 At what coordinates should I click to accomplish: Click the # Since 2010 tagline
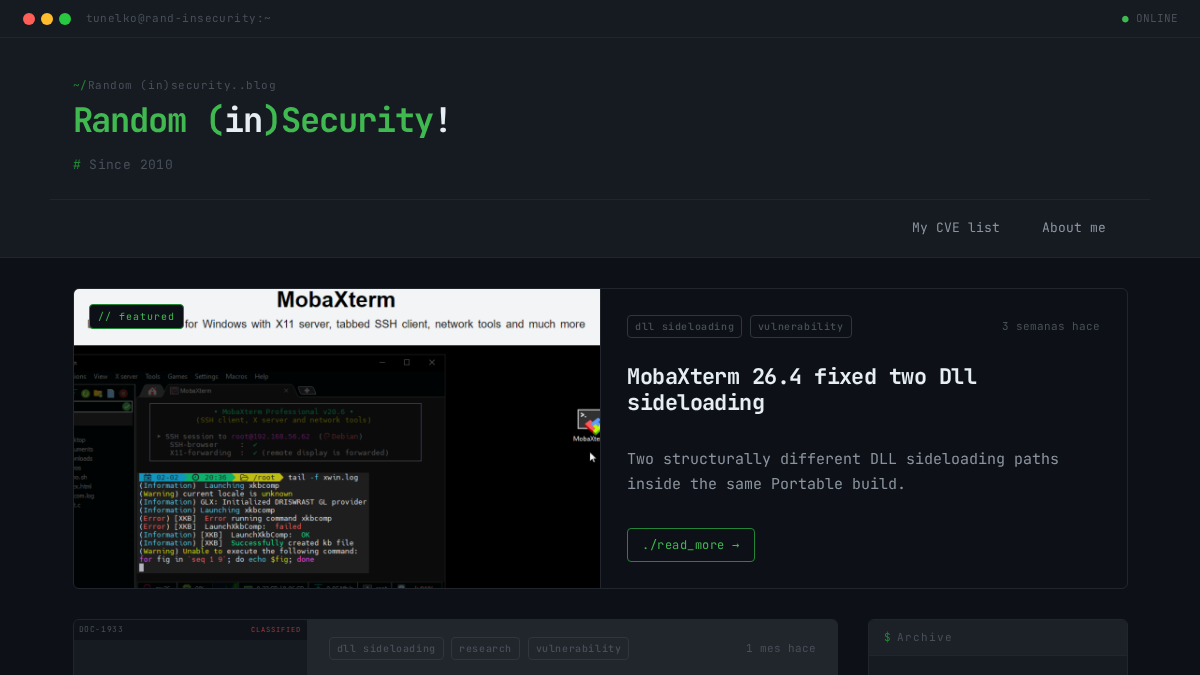(123, 165)
